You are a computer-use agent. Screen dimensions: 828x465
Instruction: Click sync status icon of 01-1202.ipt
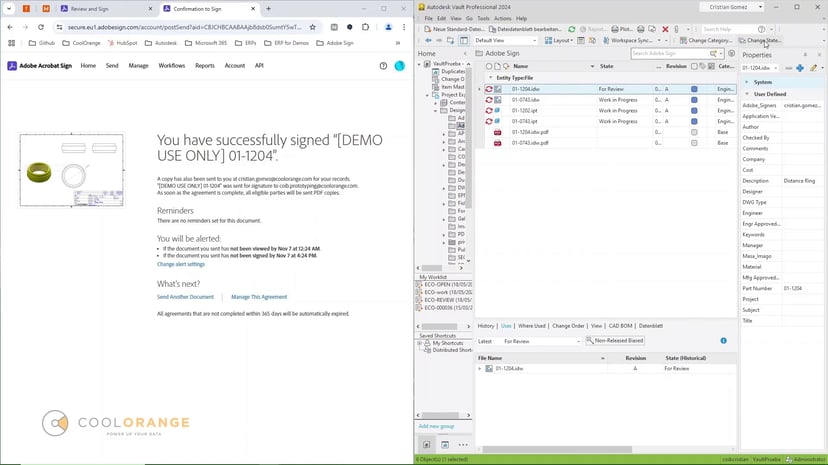(x=489, y=110)
